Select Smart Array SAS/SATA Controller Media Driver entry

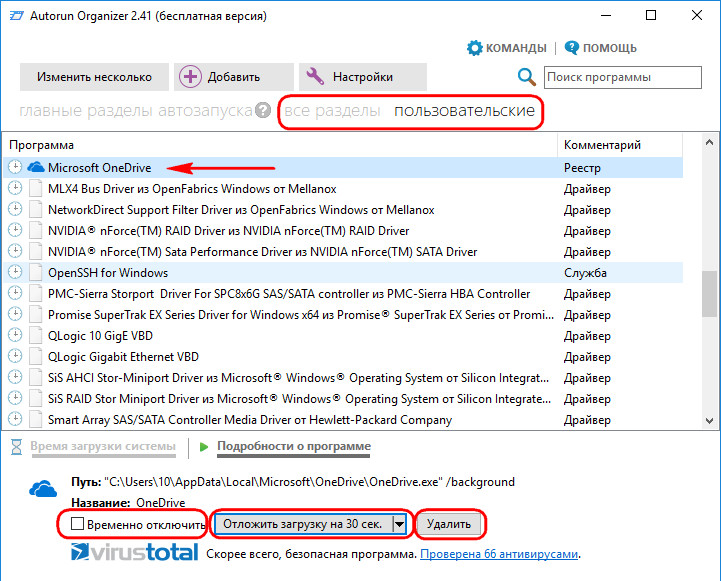coord(343,420)
